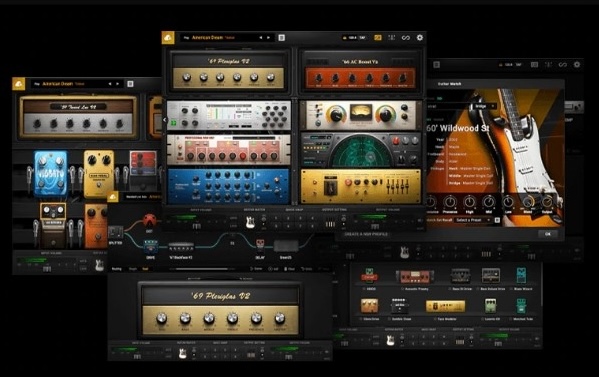Select the '66 AC Boost V2 amp head
Image resolution: width=599 pixels, height=377 pixels.
[x=360, y=74]
